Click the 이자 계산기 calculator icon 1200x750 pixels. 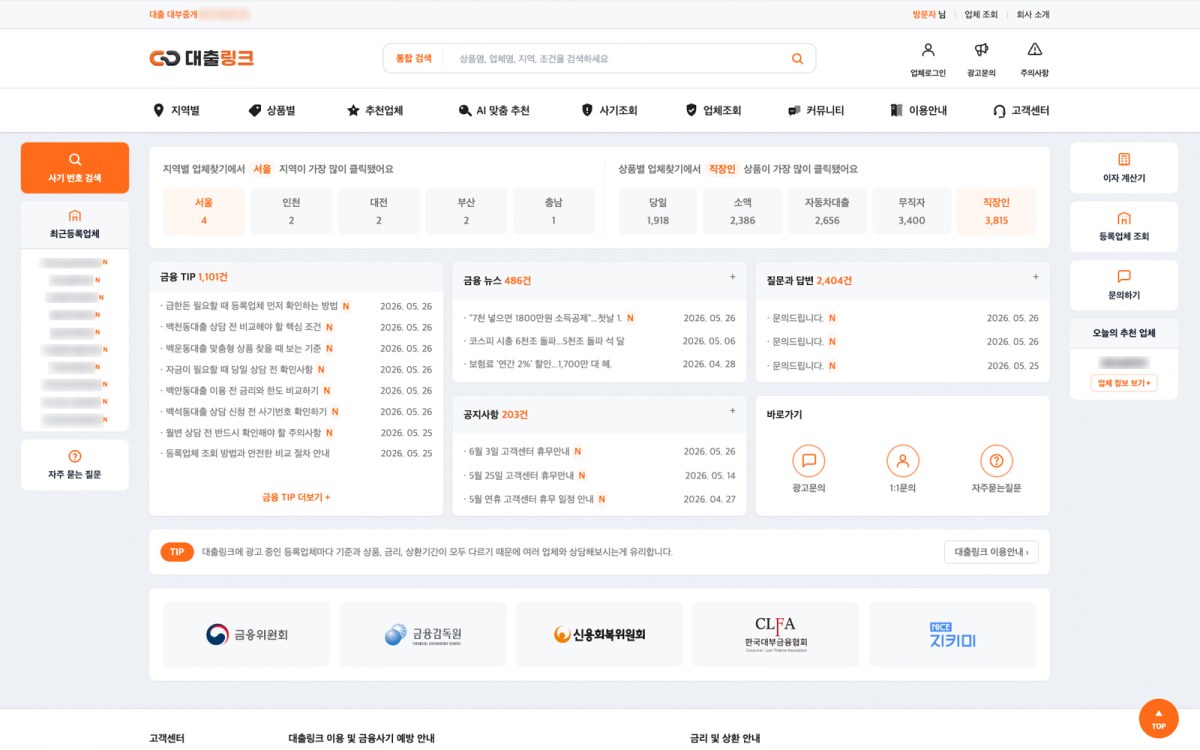(x=1124, y=159)
